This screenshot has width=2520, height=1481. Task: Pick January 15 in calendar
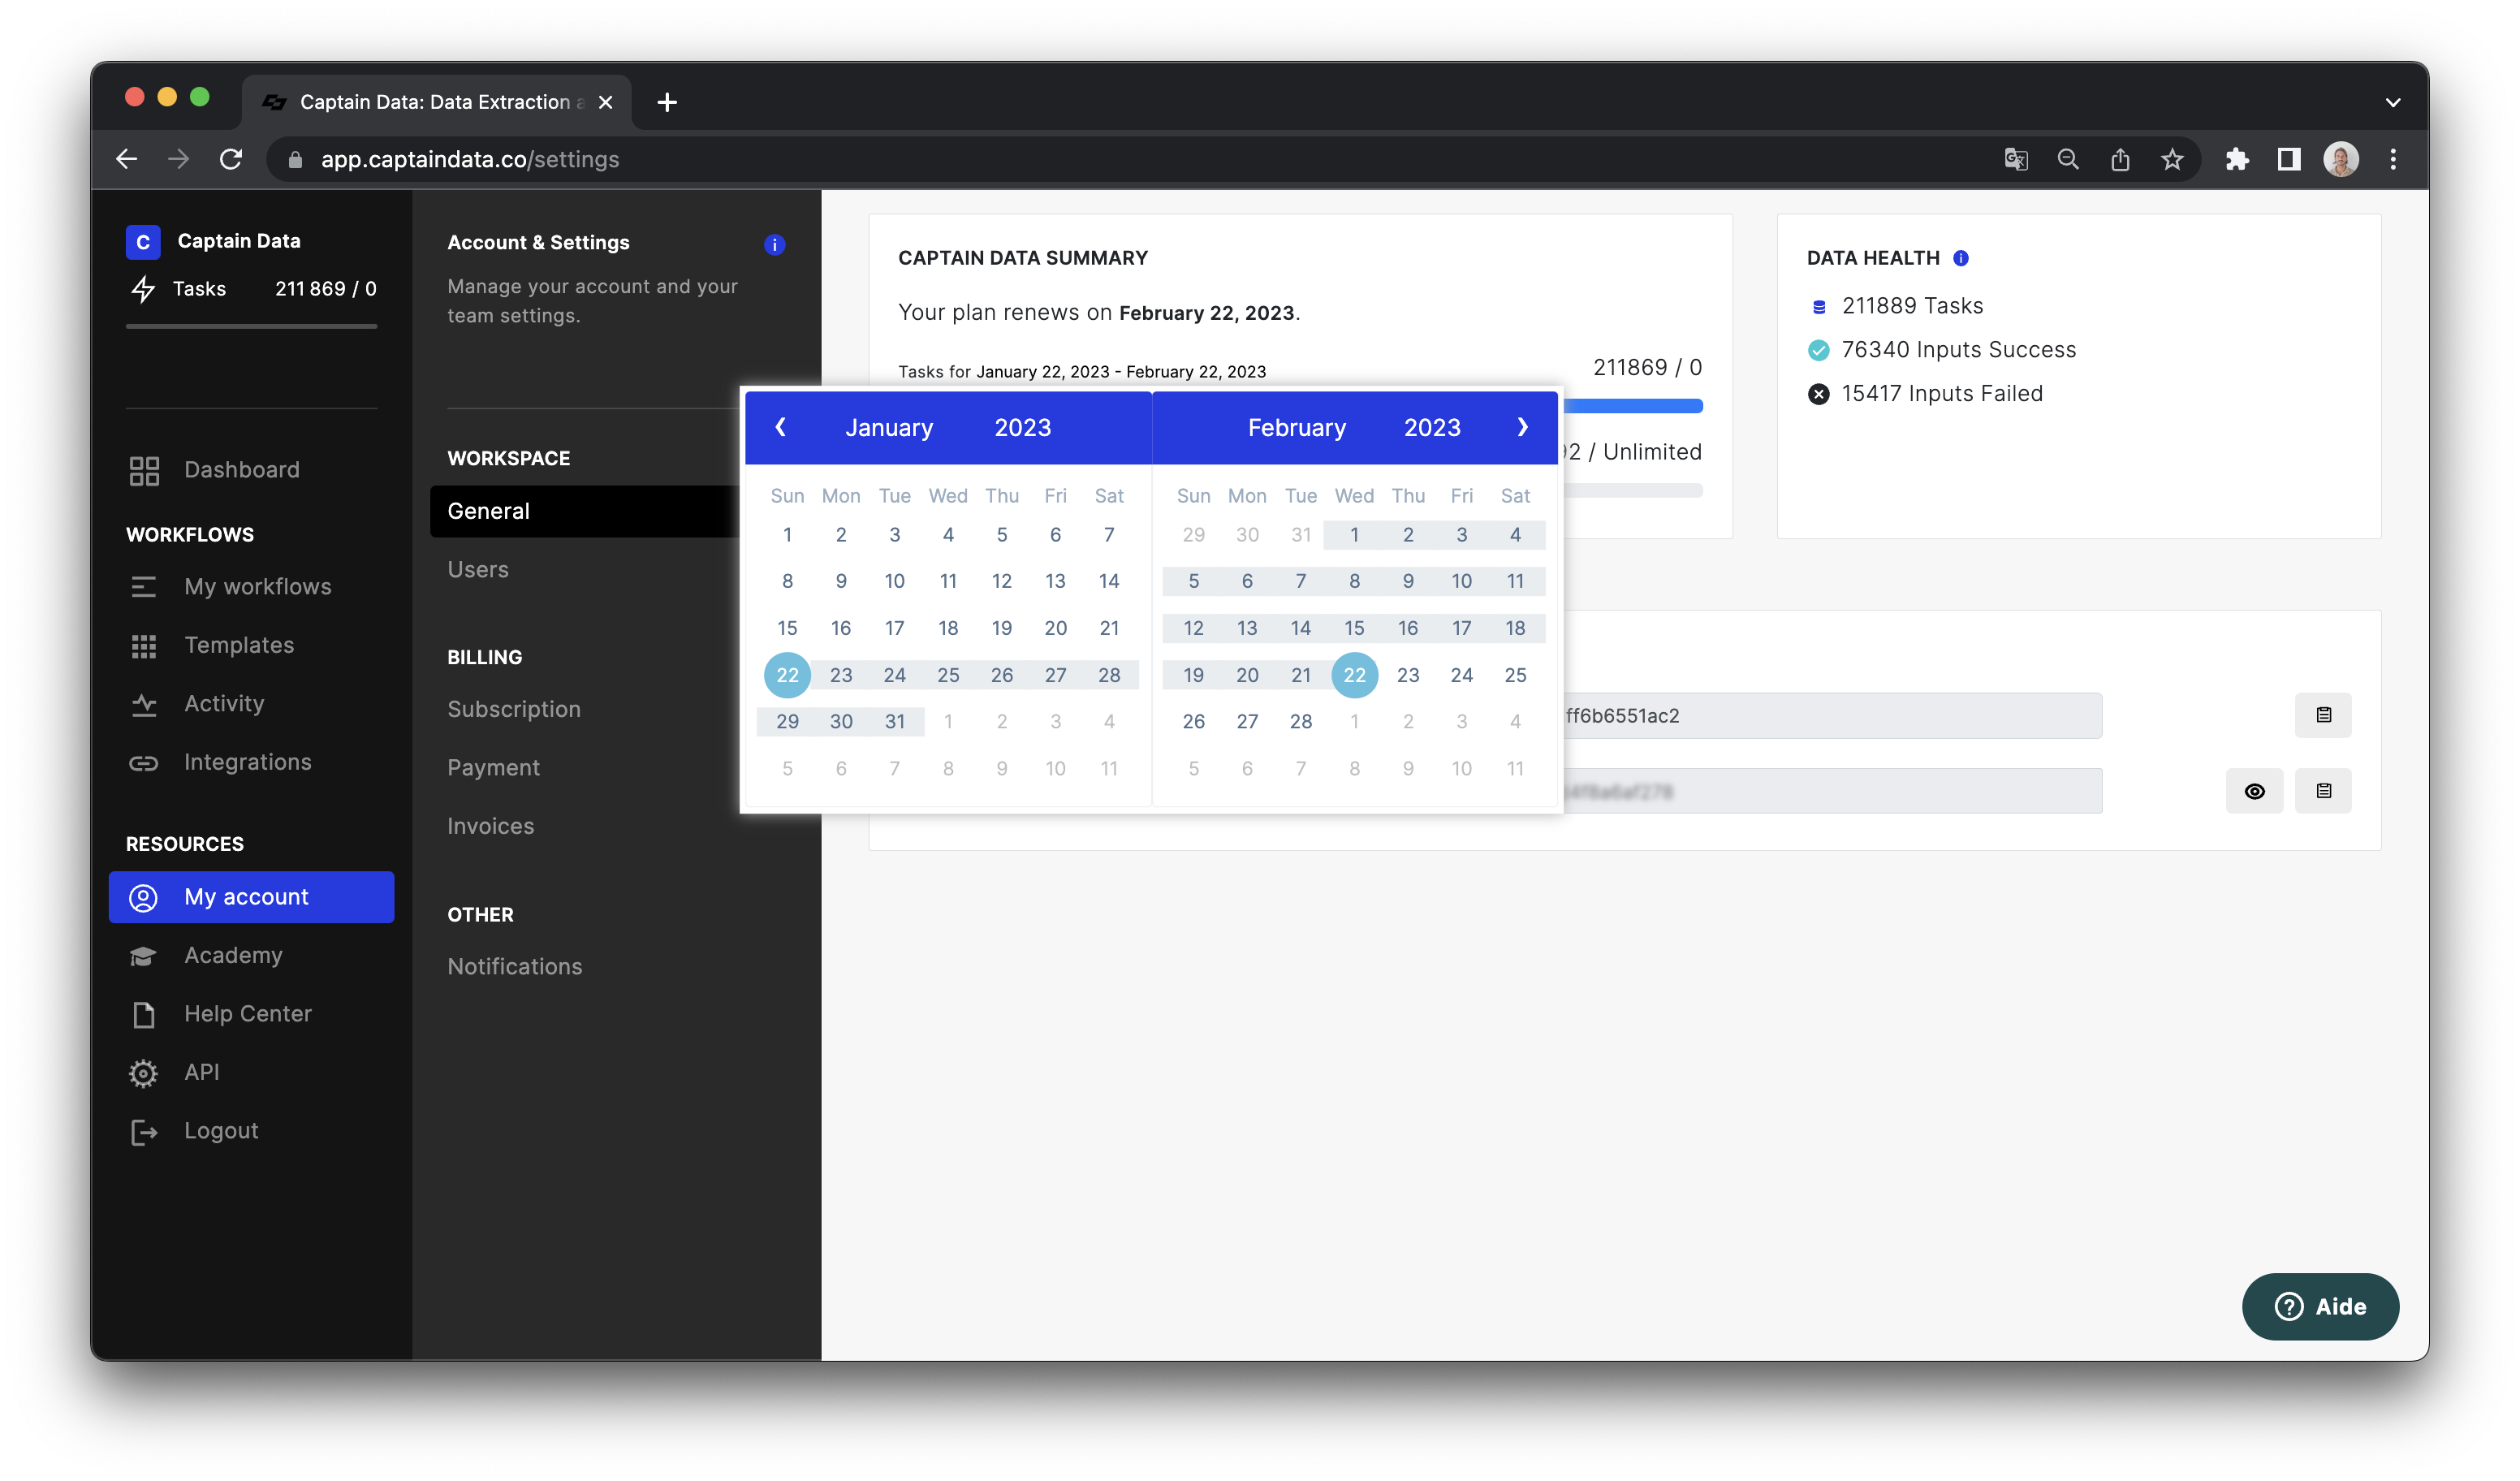pos(787,628)
